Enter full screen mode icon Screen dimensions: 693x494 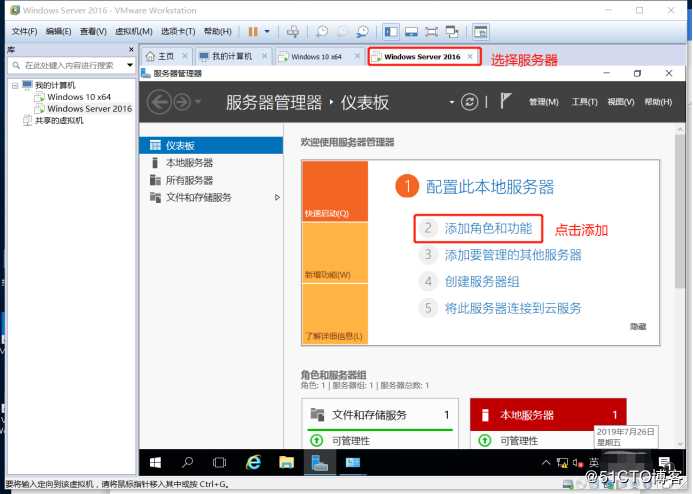[431, 31]
